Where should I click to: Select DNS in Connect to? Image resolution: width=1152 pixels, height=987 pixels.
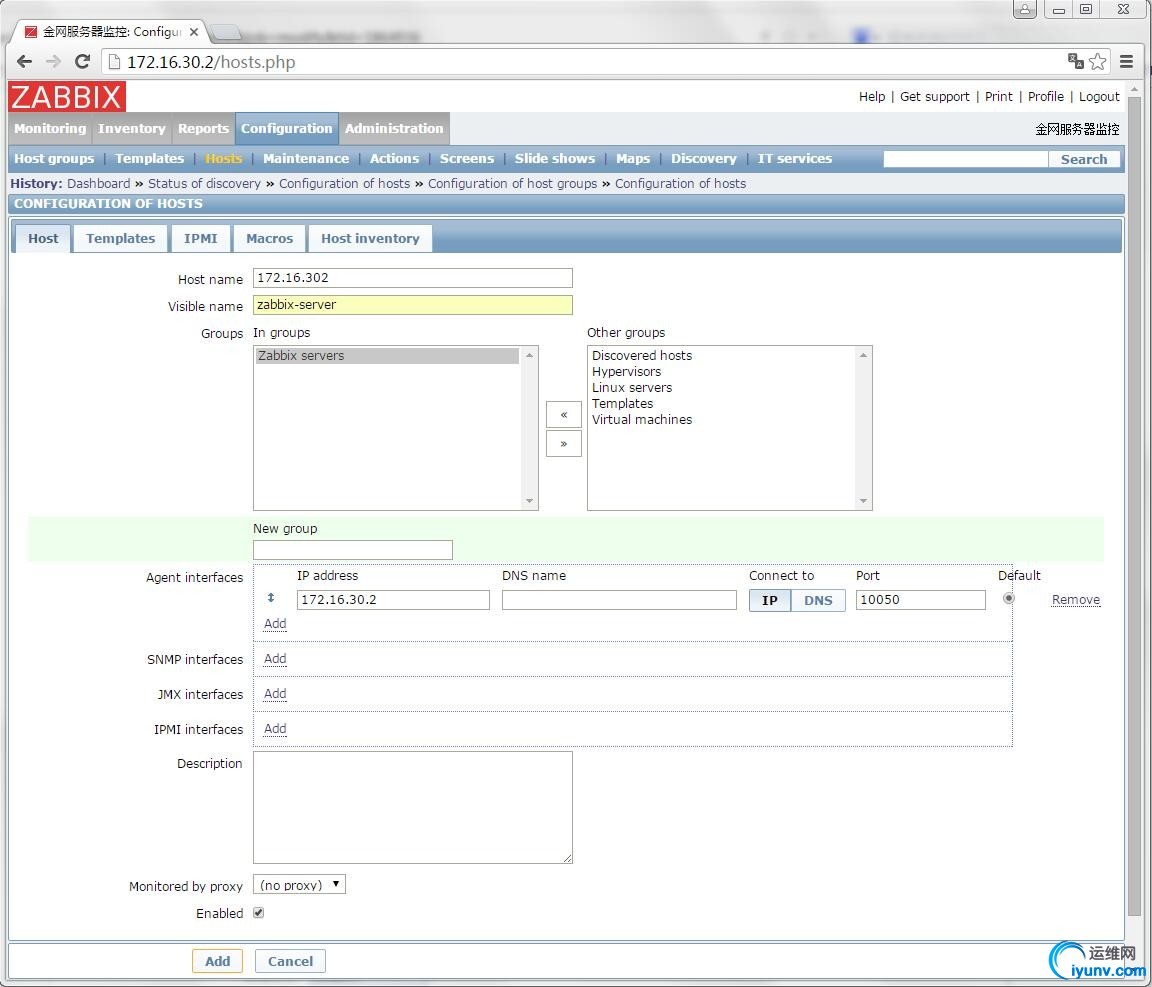[x=818, y=600]
